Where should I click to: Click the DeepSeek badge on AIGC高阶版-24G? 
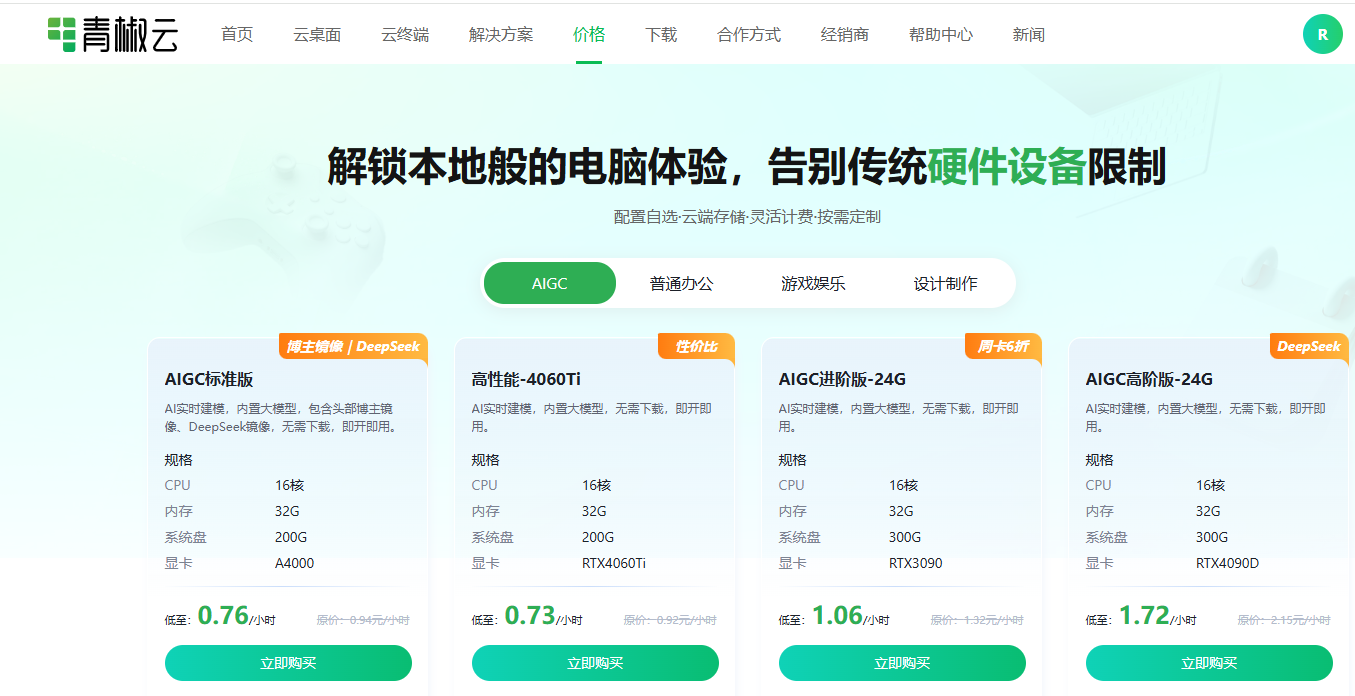[1309, 346]
